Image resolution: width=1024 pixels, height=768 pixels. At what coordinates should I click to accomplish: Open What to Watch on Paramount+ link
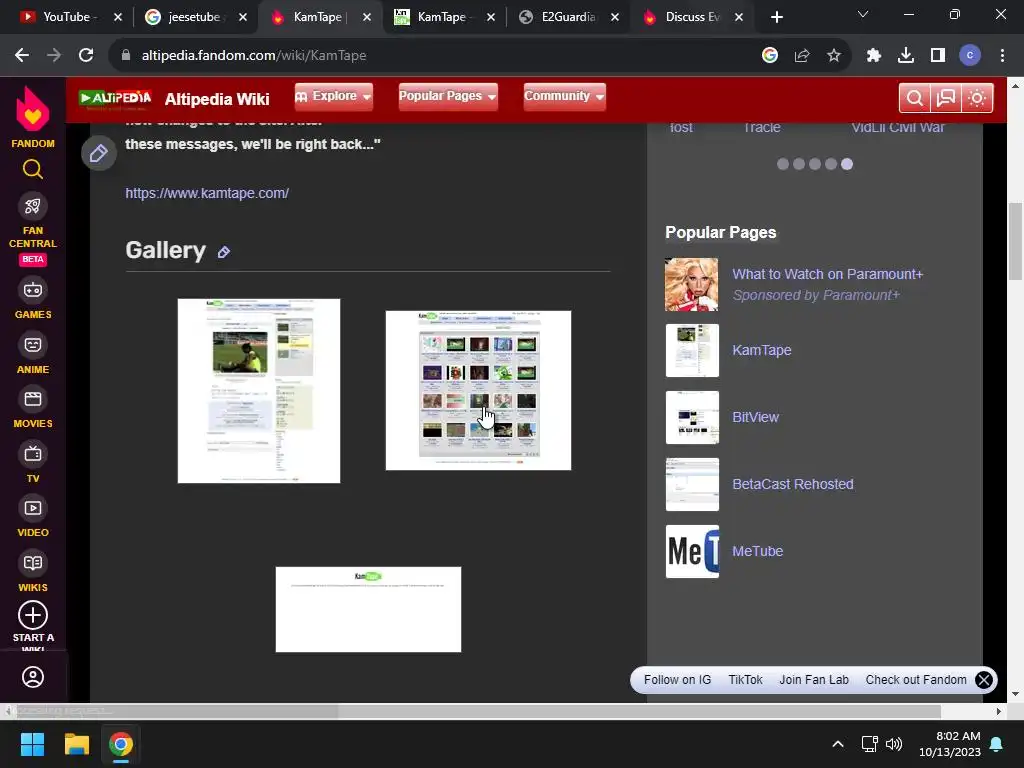(827, 274)
